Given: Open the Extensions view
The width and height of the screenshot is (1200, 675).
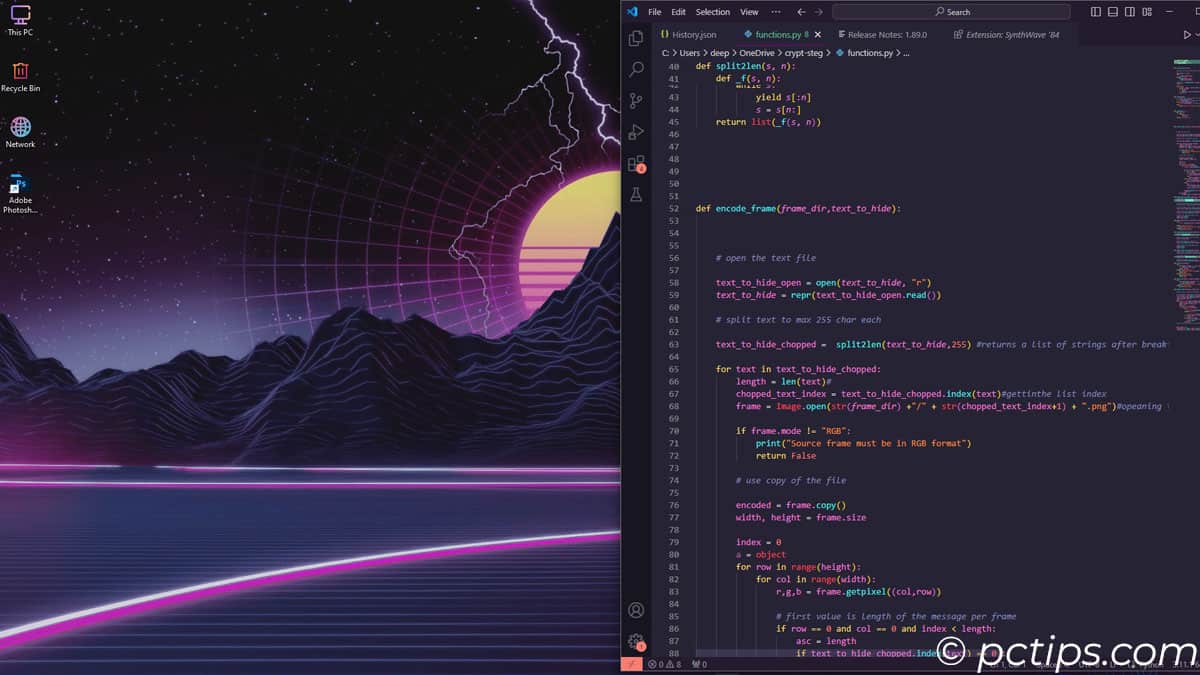Looking at the screenshot, I should tap(636, 162).
